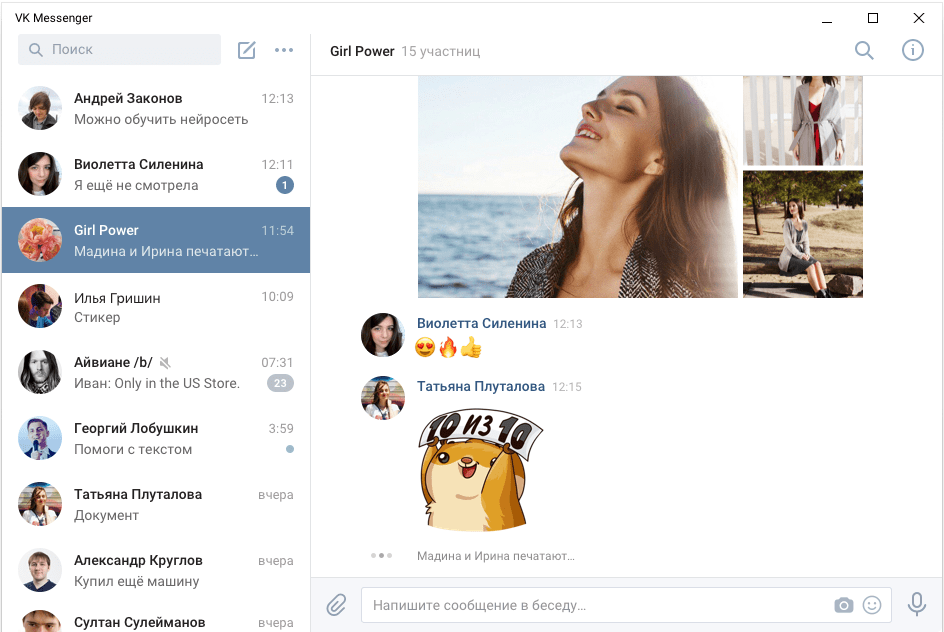
Task: Click the blue unread dot for Георгий Лобушкин
Action: click(290, 449)
